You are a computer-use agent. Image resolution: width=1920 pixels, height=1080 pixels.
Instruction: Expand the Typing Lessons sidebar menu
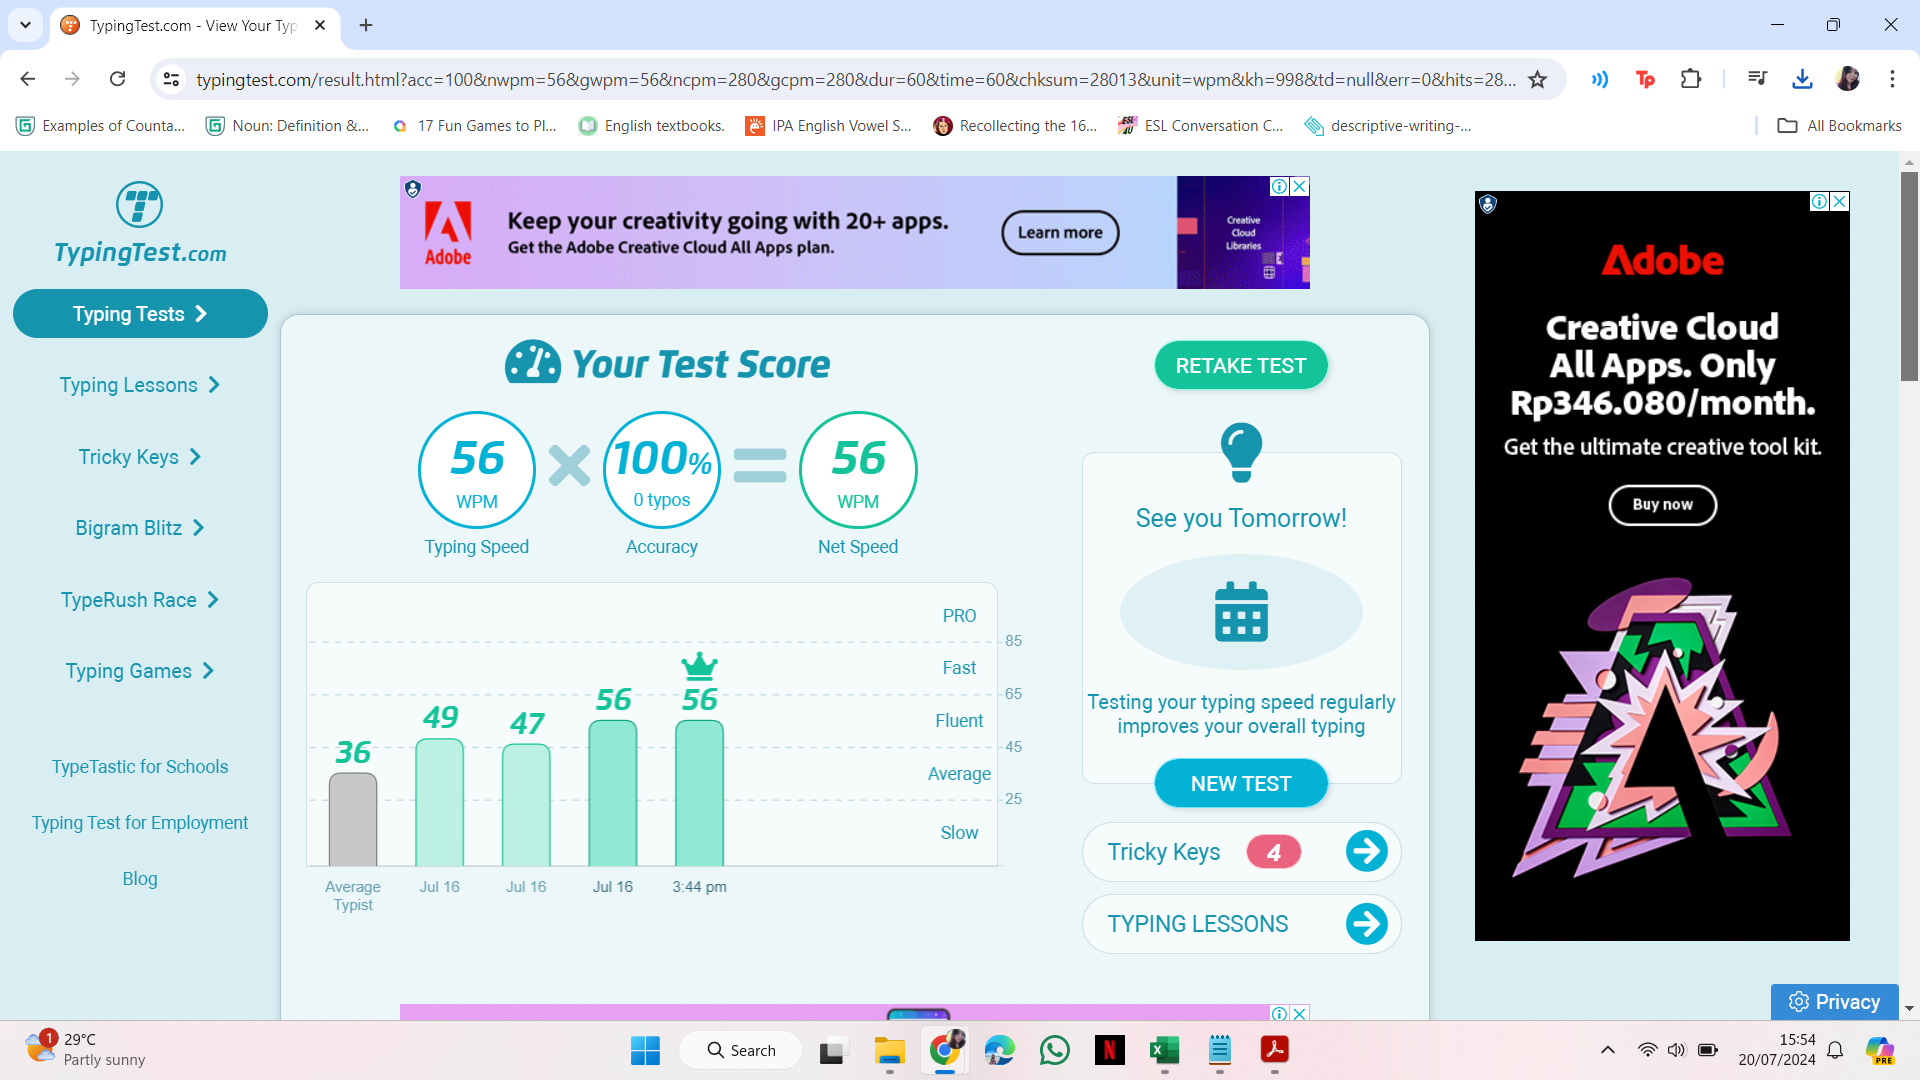pyautogui.click(x=139, y=385)
